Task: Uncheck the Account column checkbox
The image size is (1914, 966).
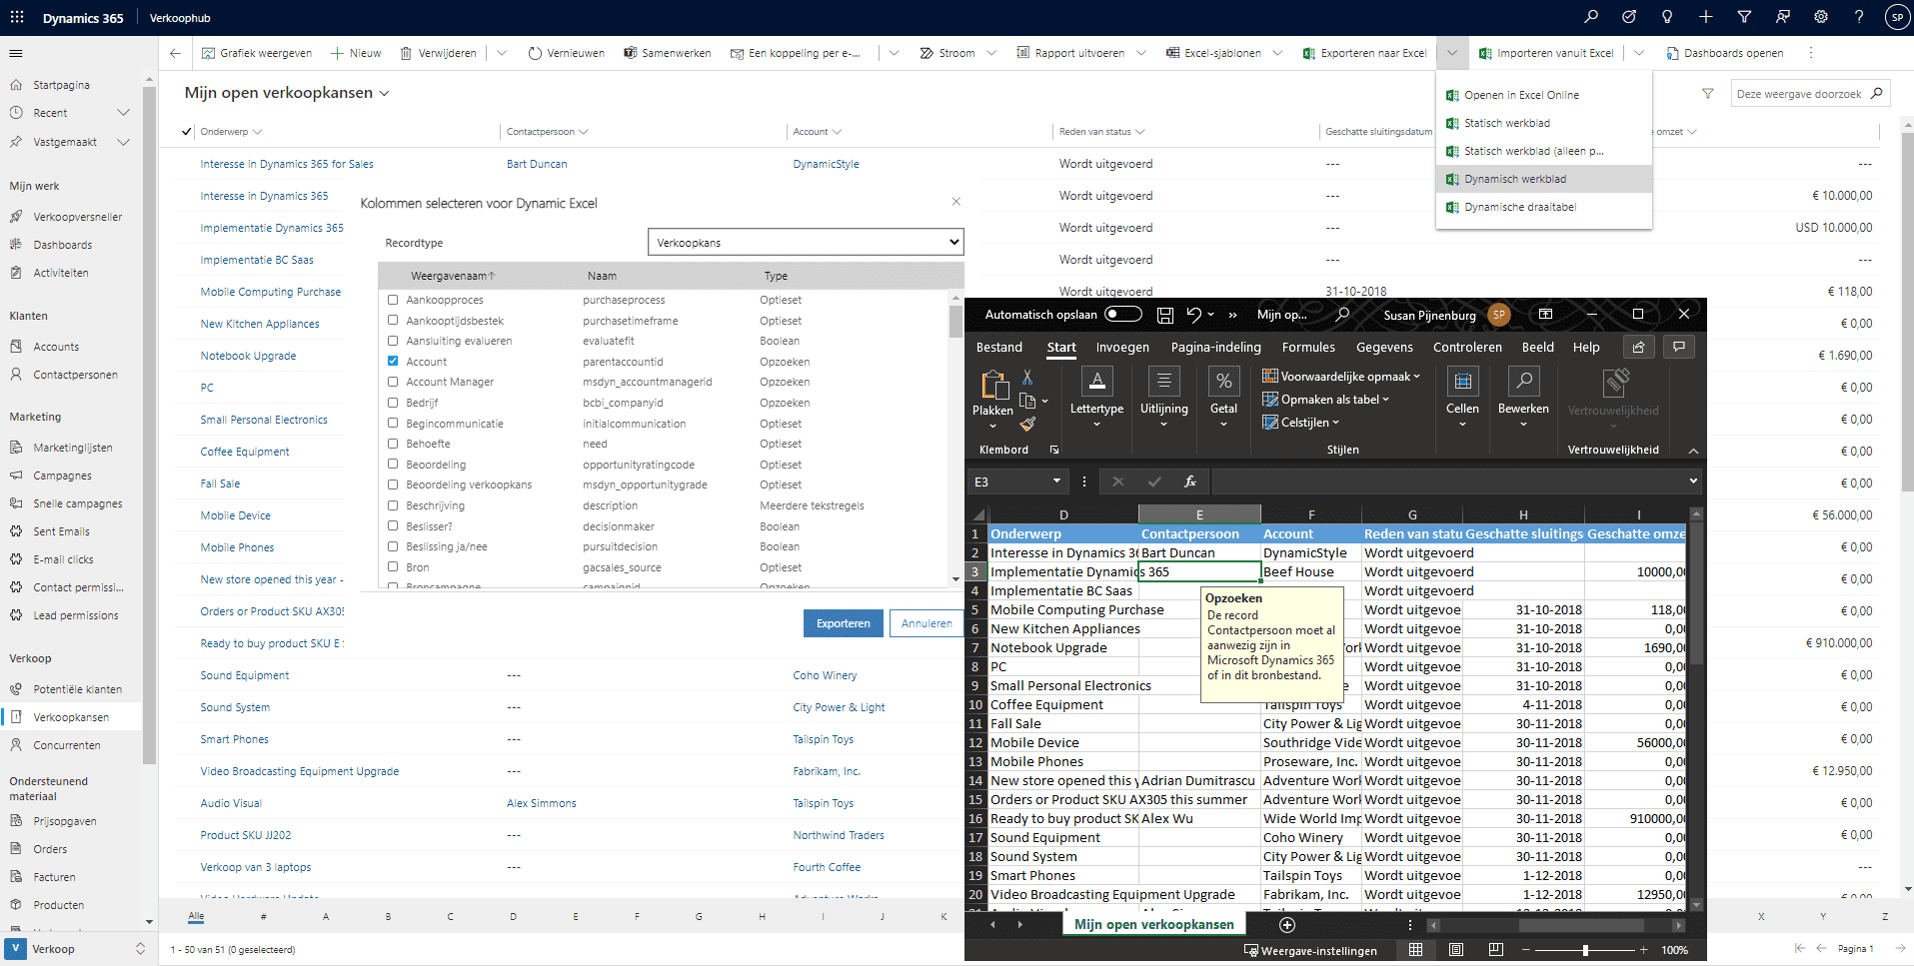Action: coord(393,361)
